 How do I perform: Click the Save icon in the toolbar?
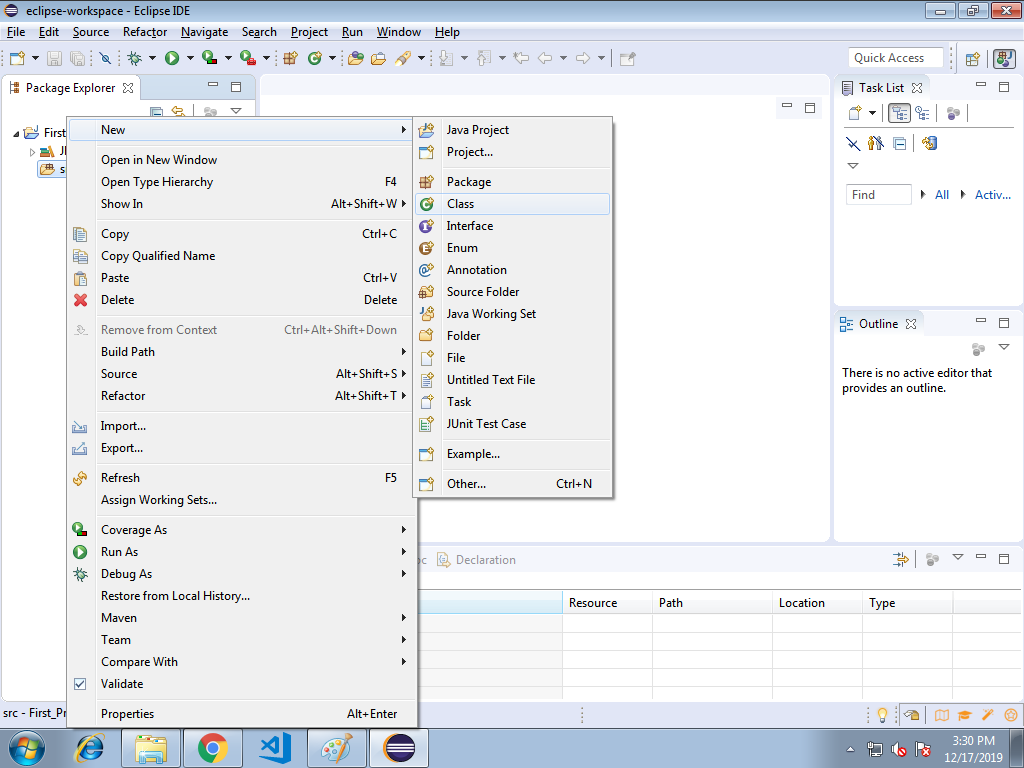[x=54, y=58]
